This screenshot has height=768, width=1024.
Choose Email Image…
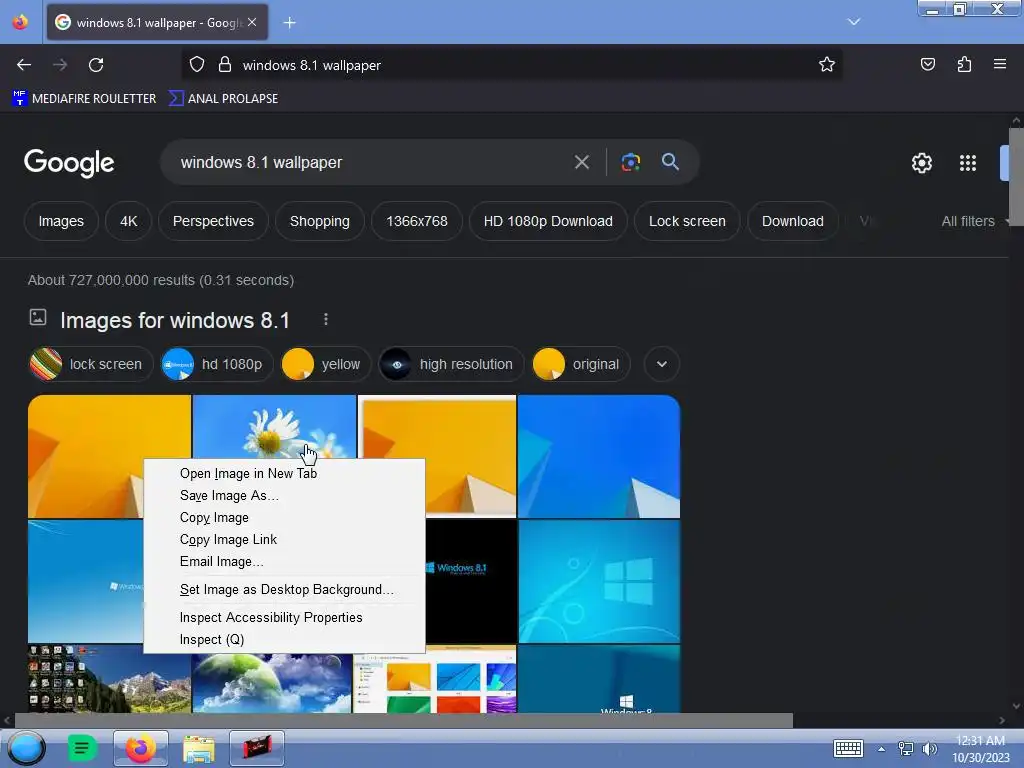tap(284, 562)
